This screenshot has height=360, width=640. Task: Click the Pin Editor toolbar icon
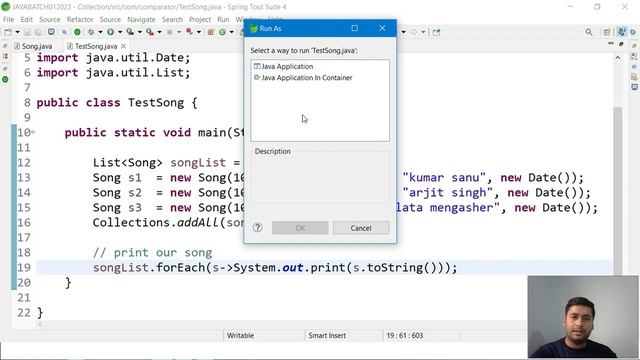pos(436,32)
